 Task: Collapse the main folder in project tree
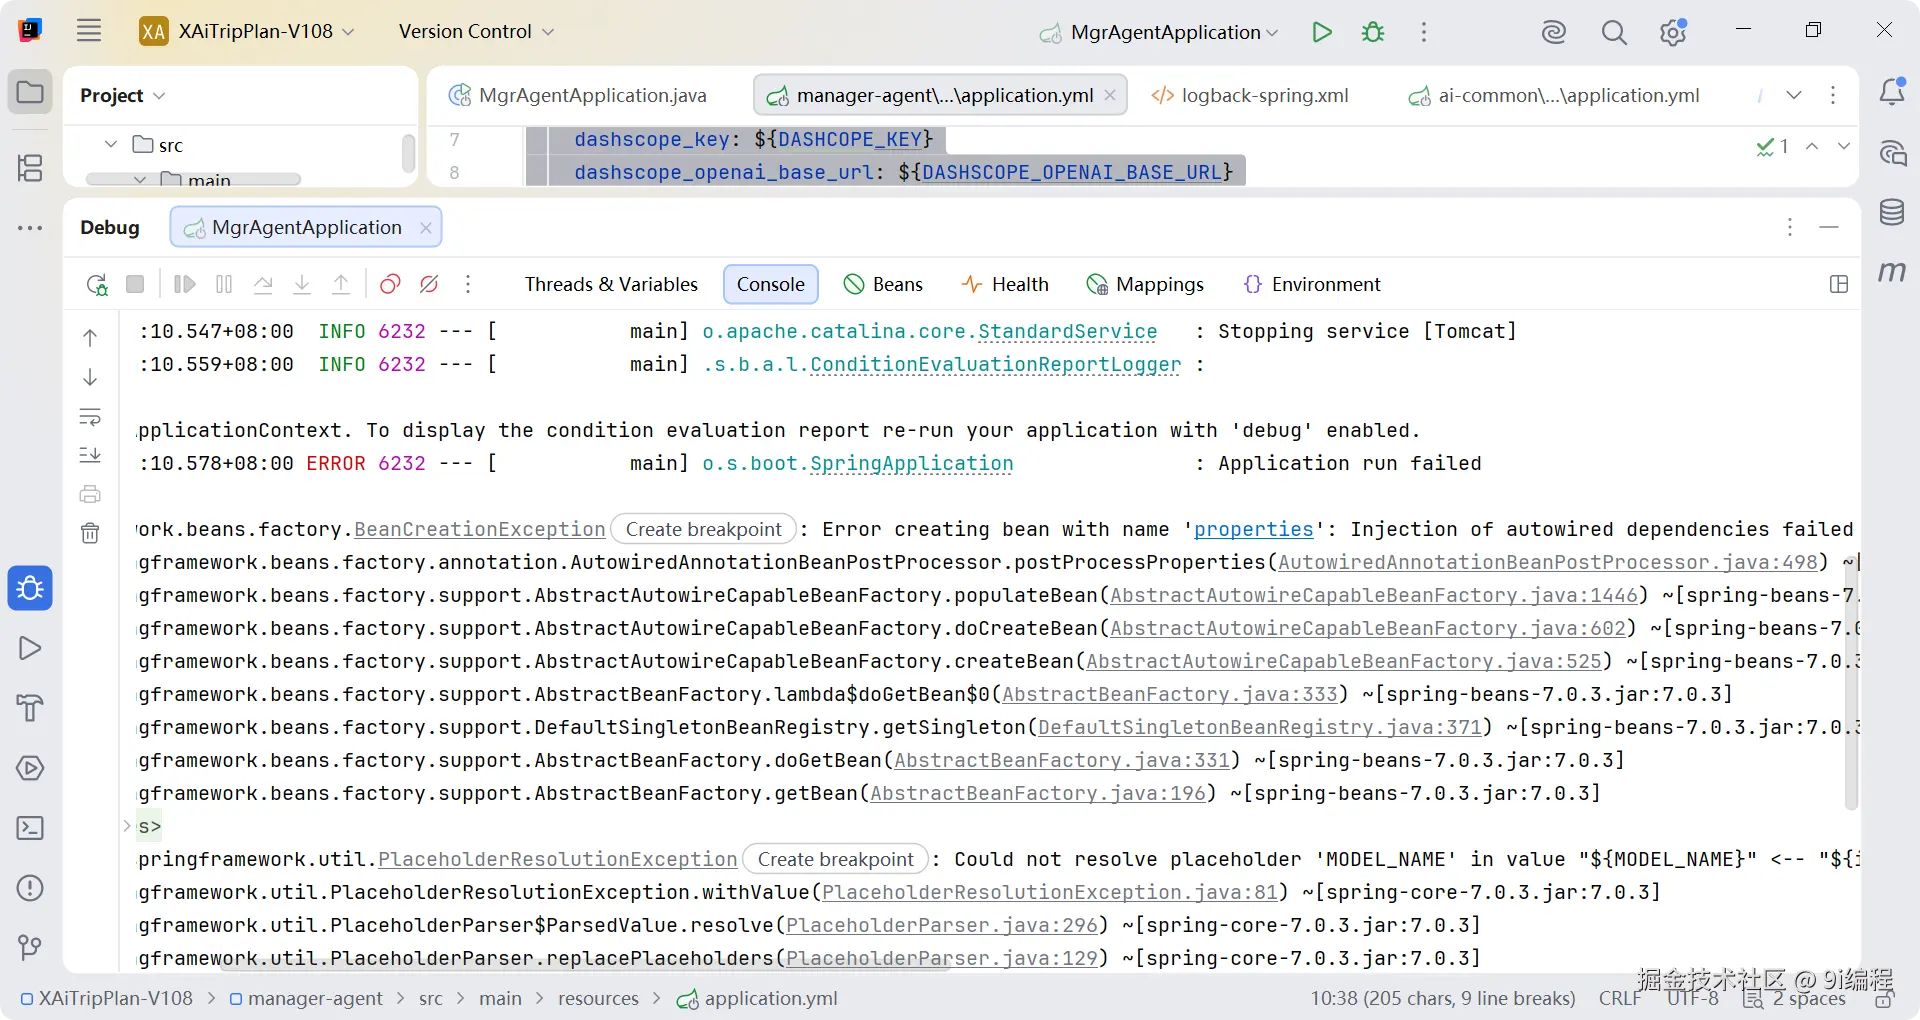140,180
